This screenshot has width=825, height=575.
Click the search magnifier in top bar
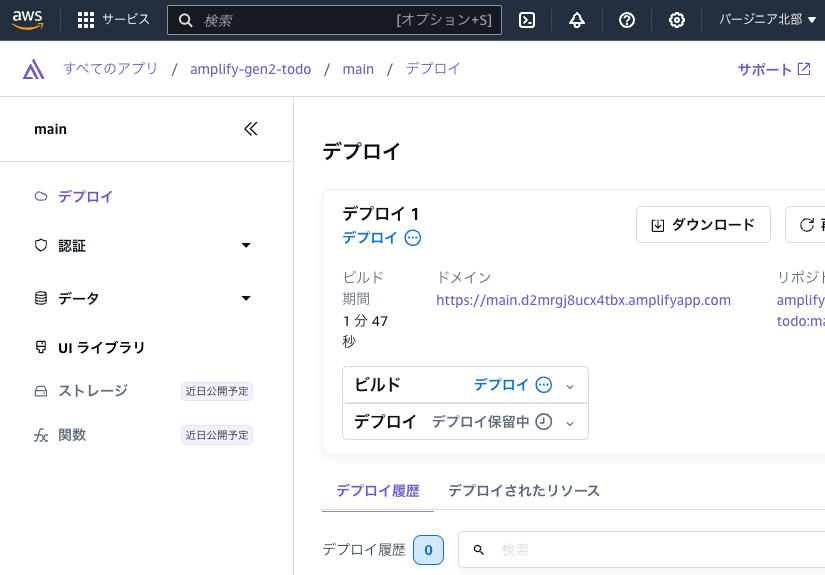tap(185, 20)
